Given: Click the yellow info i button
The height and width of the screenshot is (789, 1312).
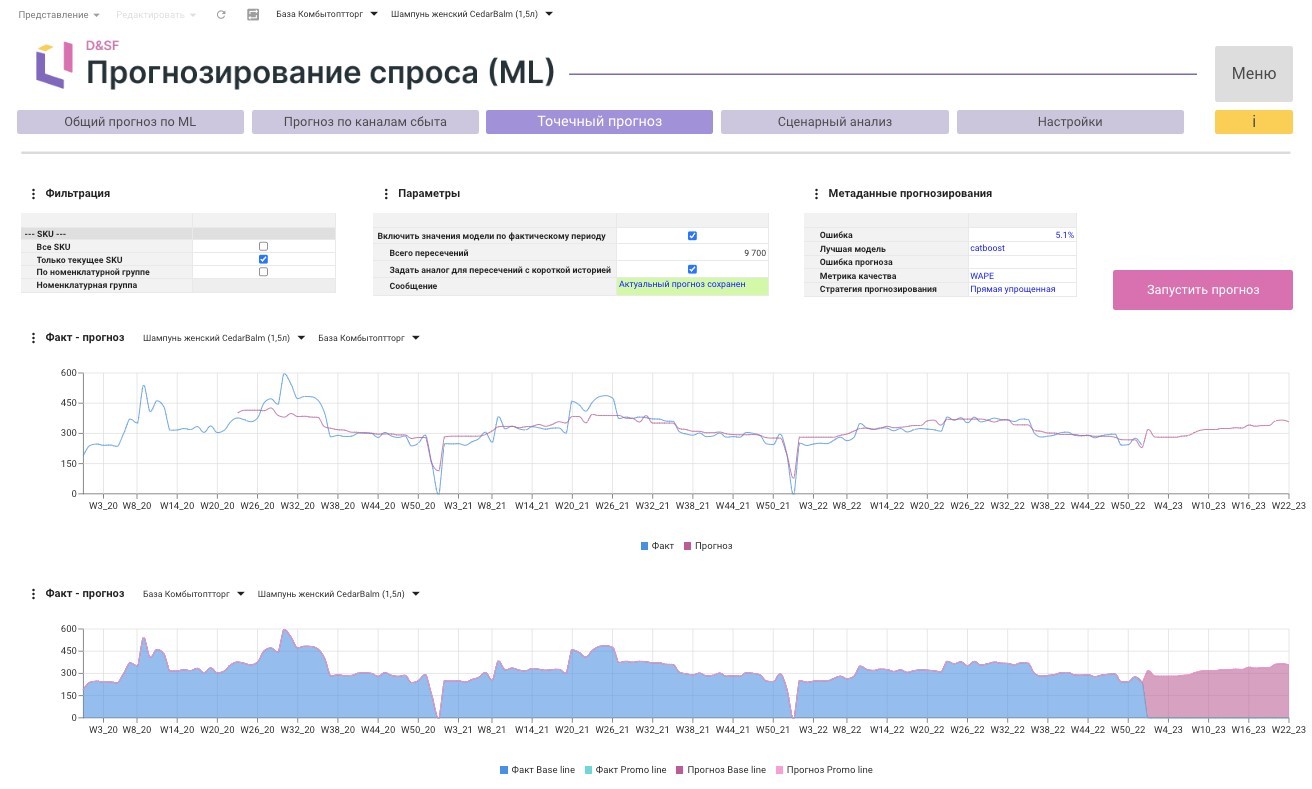Looking at the screenshot, I should click(x=1254, y=122).
